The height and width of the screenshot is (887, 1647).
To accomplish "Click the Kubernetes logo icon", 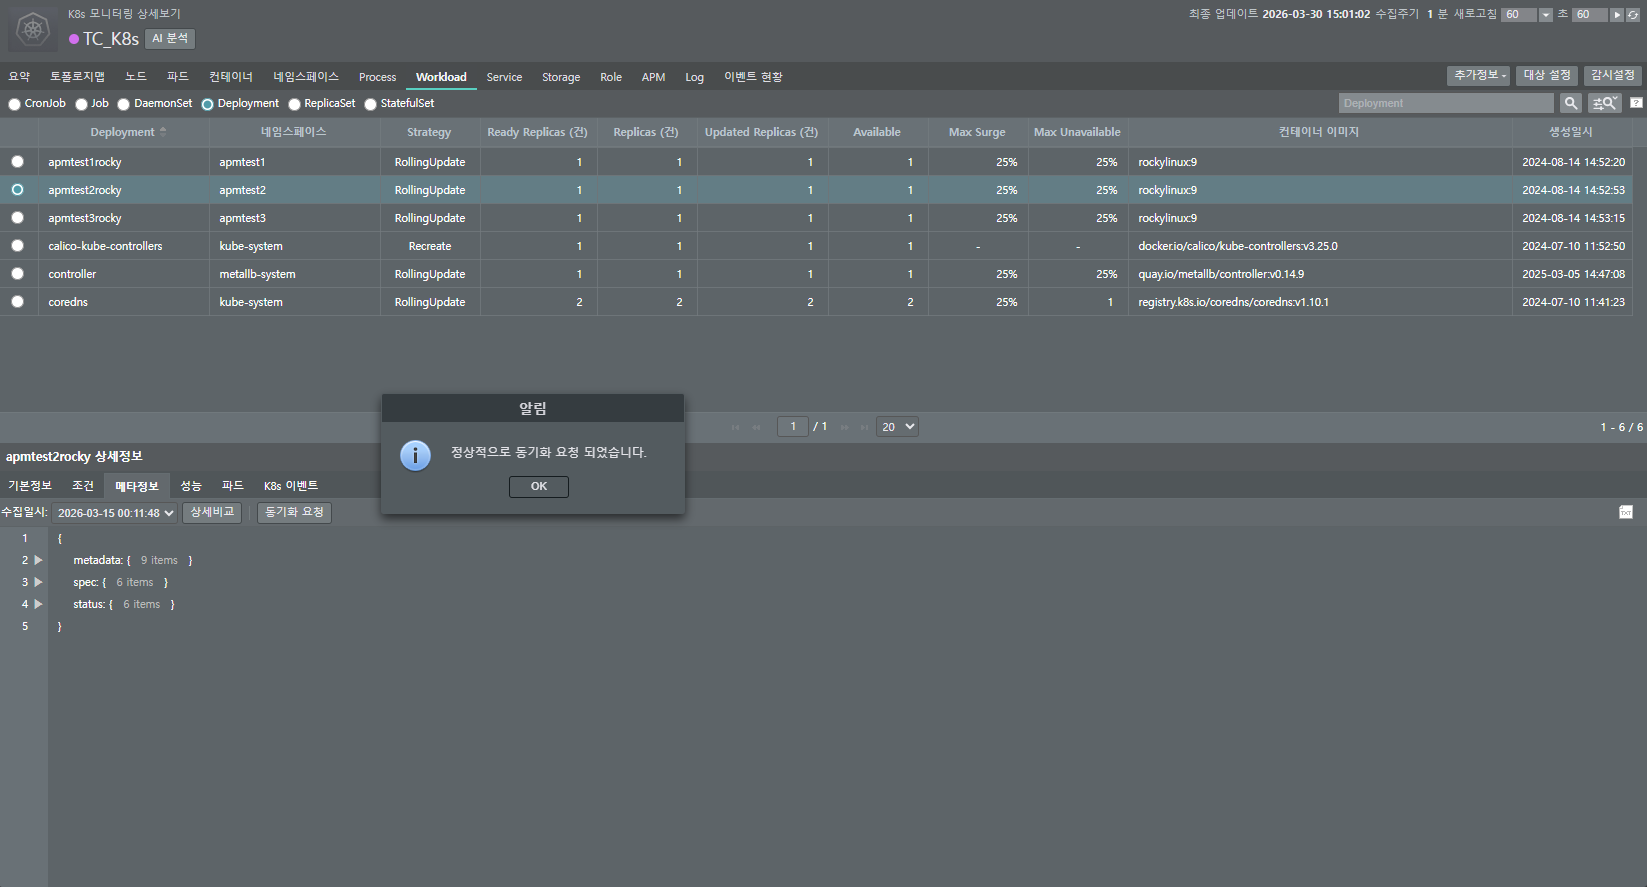I will point(33,29).
